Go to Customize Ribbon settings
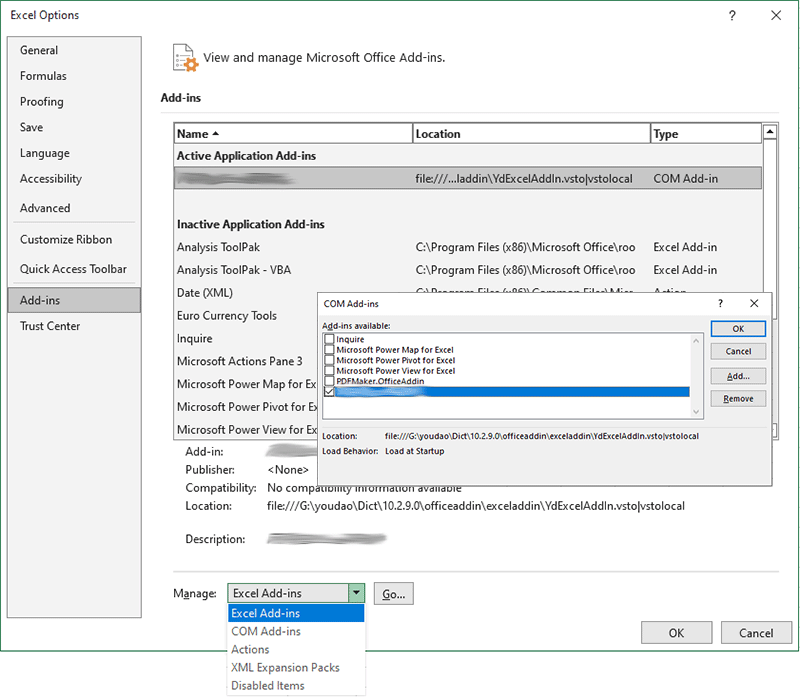This screenshot has height=700, width=800. 66,240
